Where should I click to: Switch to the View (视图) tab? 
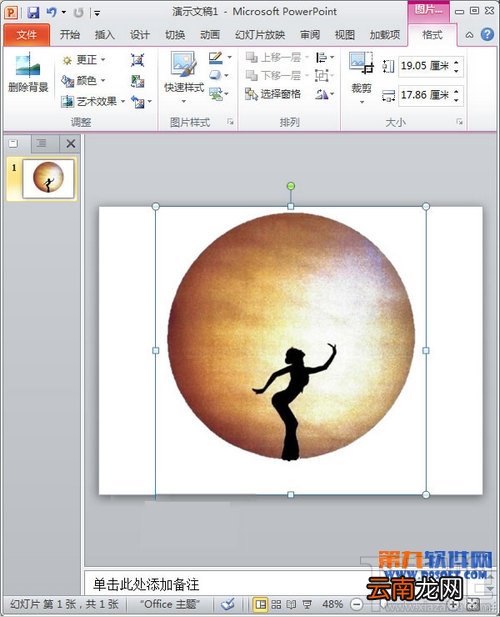point(345,35)
